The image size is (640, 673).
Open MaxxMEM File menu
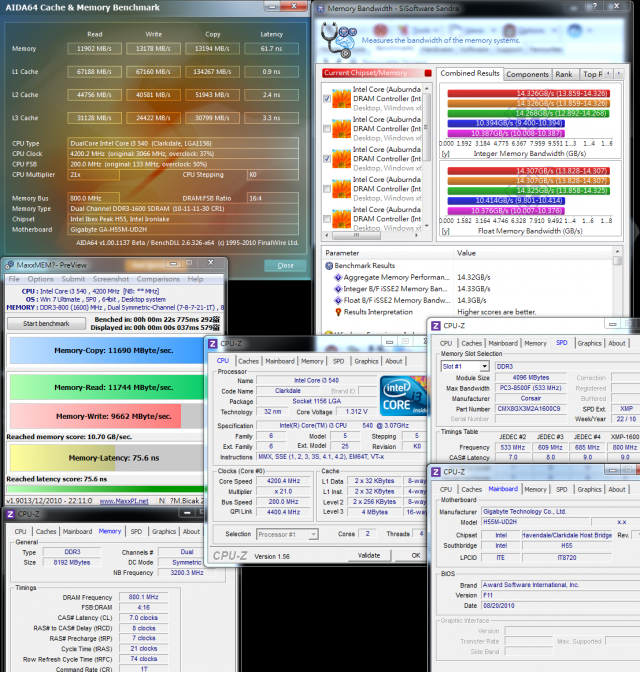[x=14, y=279]
